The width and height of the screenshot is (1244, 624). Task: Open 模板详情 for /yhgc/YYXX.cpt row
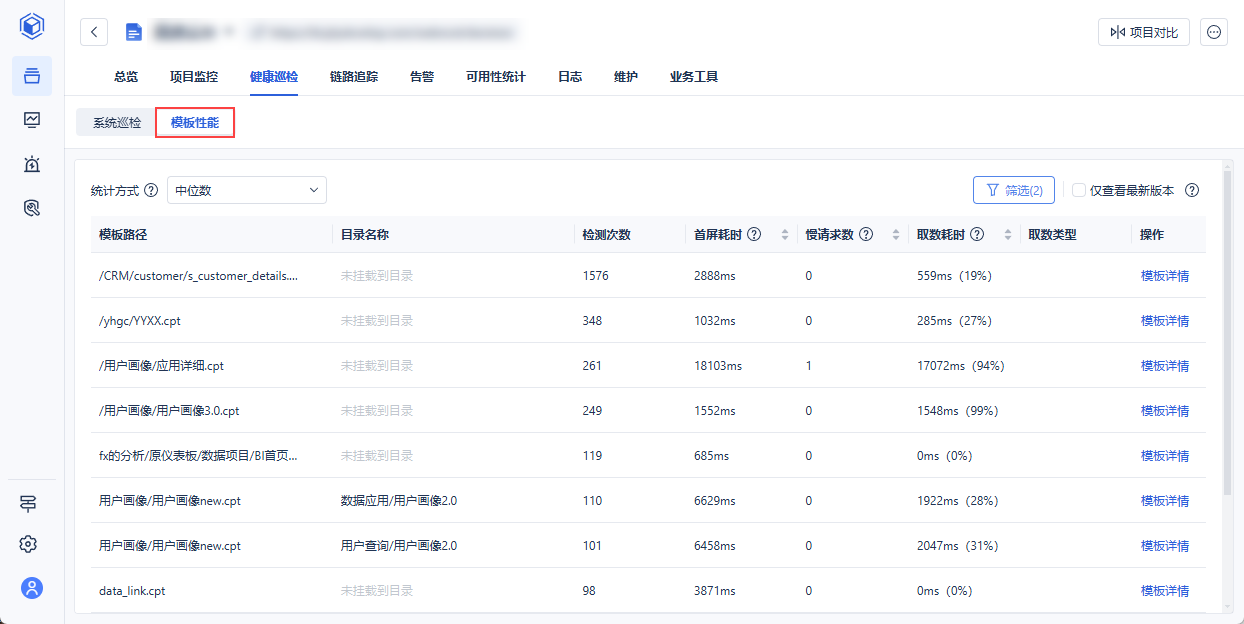[x=1165, y=321]
